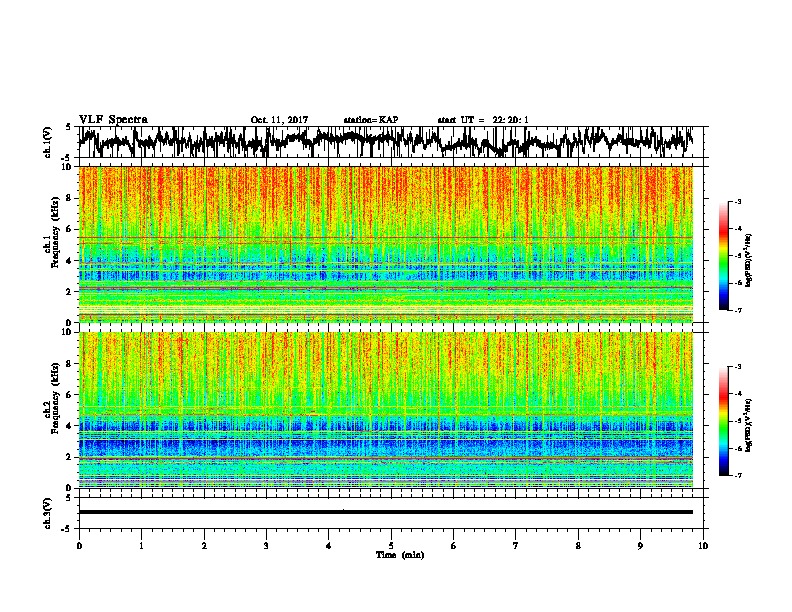Click the ch.1 voltage waveform trace
Image resolution: width=792 pixels, height=612 pixels.
coord(386,141)
